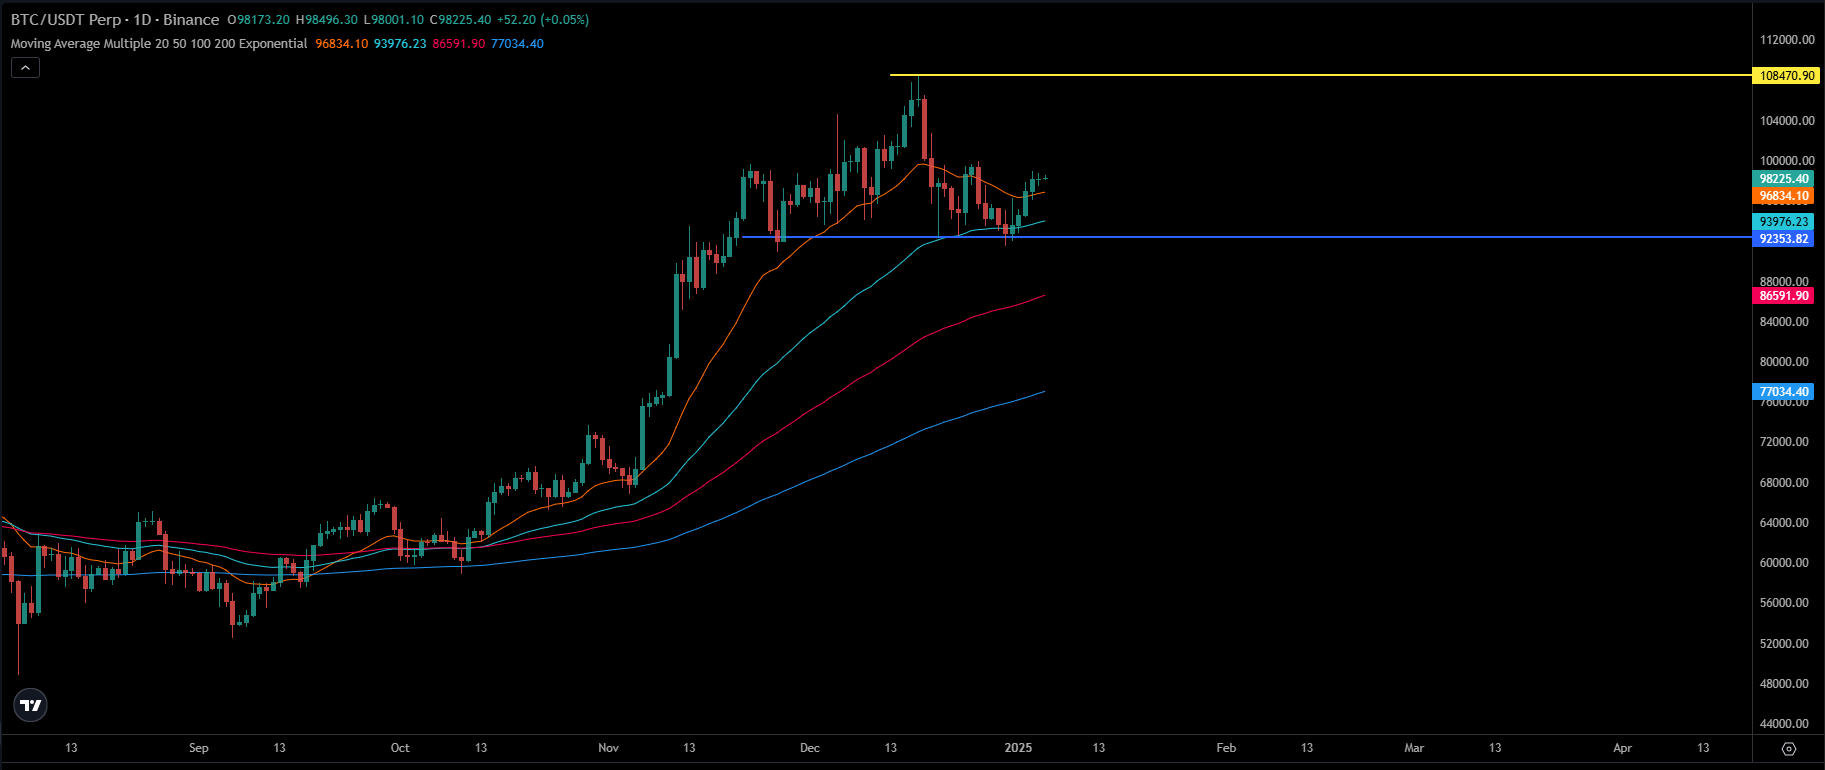The width and height of the screenshot is (1825, 770).
Task: Click the 86591.90 value in indicator legend
Action: [x=459, y=44]
